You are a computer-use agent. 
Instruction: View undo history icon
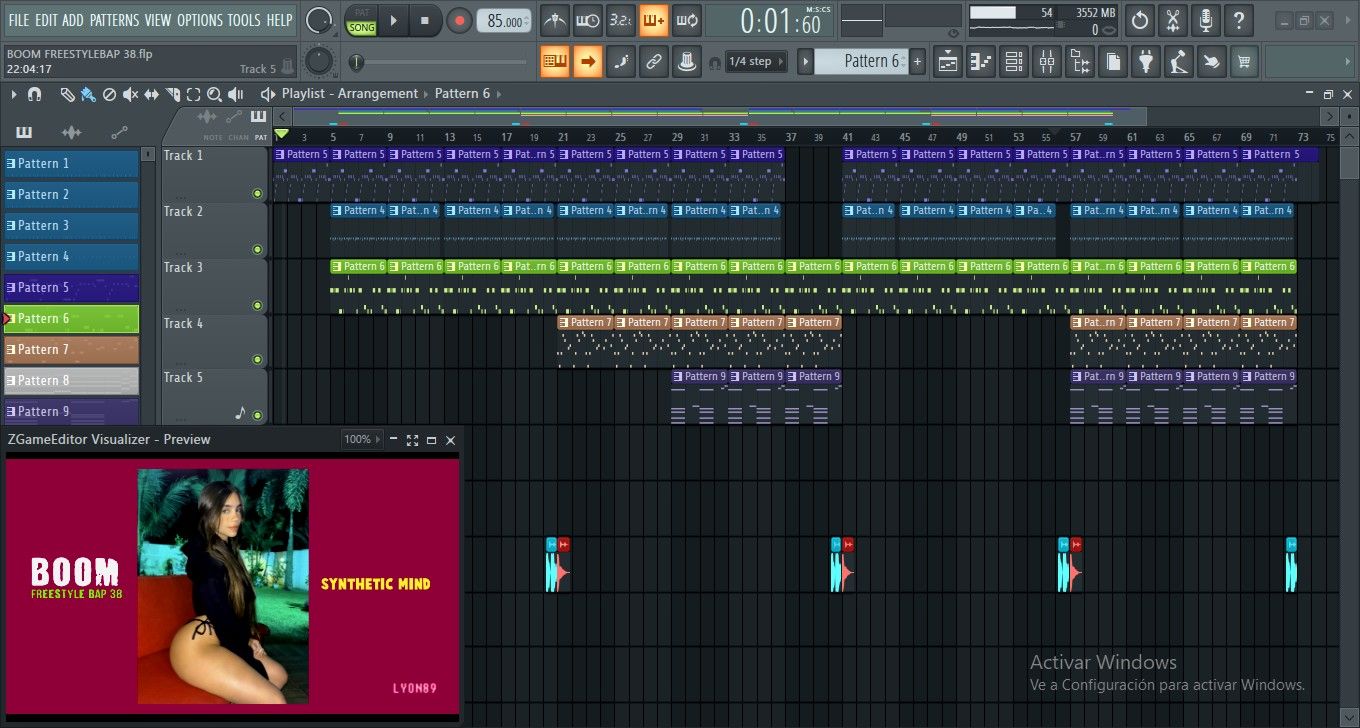click(1140, 20)
